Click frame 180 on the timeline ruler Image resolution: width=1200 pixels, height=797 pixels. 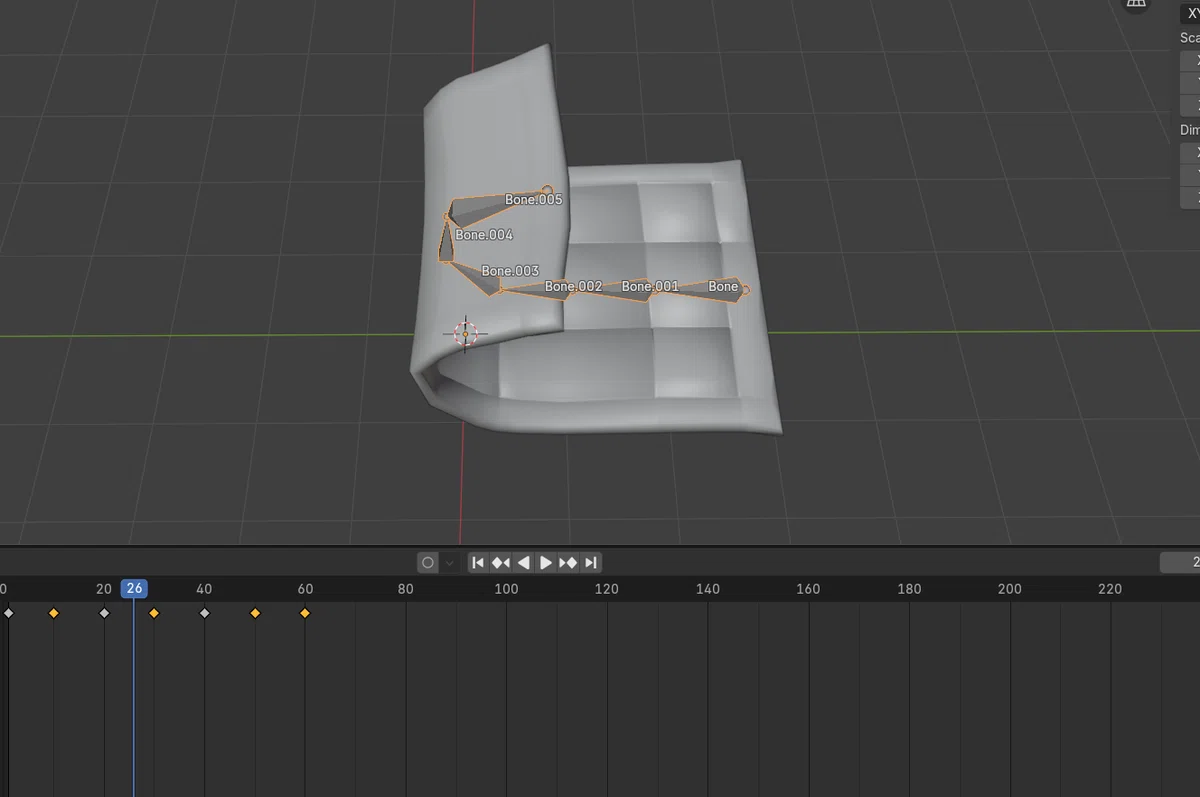[x=909, y=589]
